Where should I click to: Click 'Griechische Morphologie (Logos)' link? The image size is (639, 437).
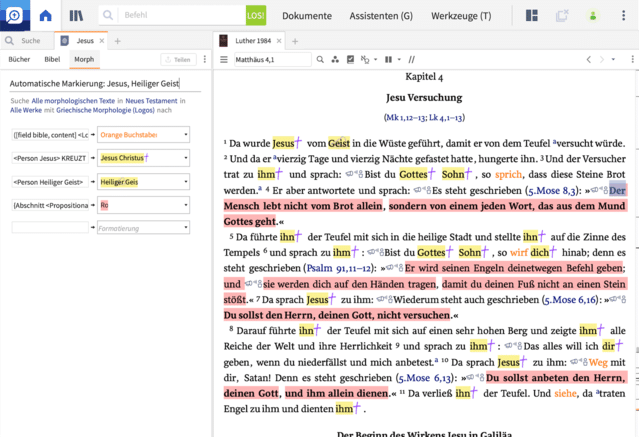click(105, 110)
